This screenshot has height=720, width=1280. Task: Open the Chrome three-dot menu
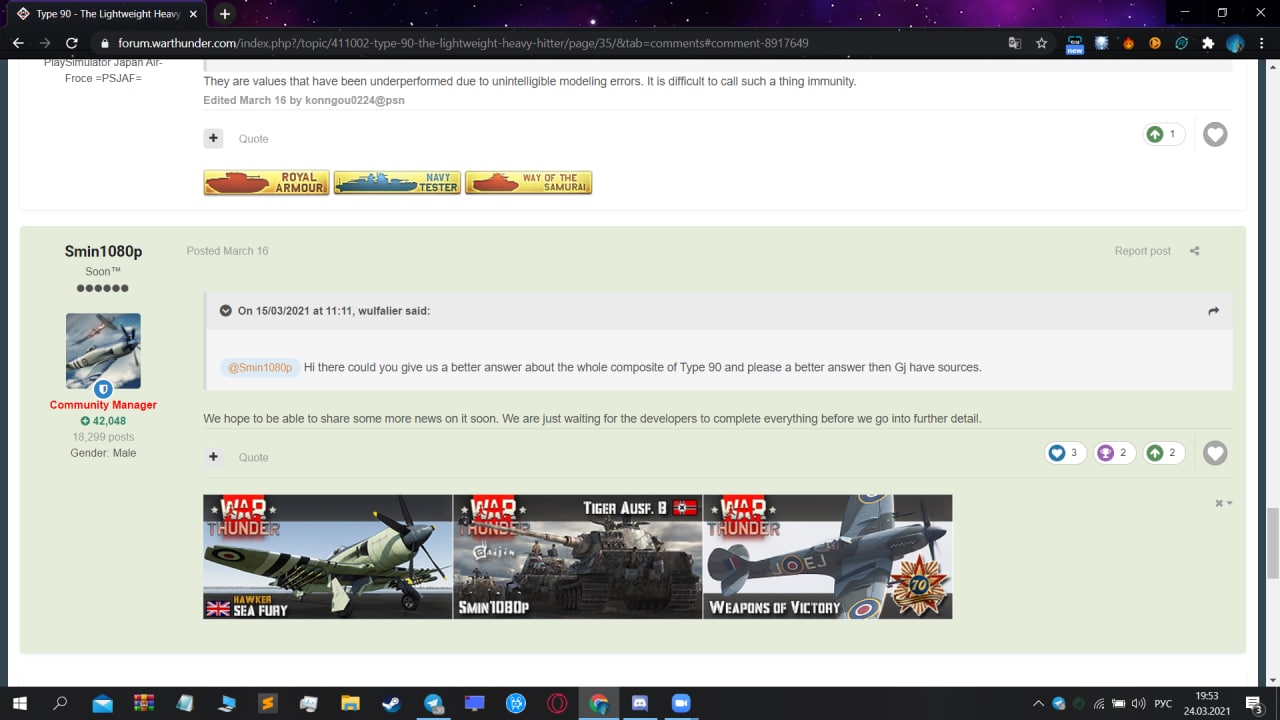click(x=1261, y=43)
